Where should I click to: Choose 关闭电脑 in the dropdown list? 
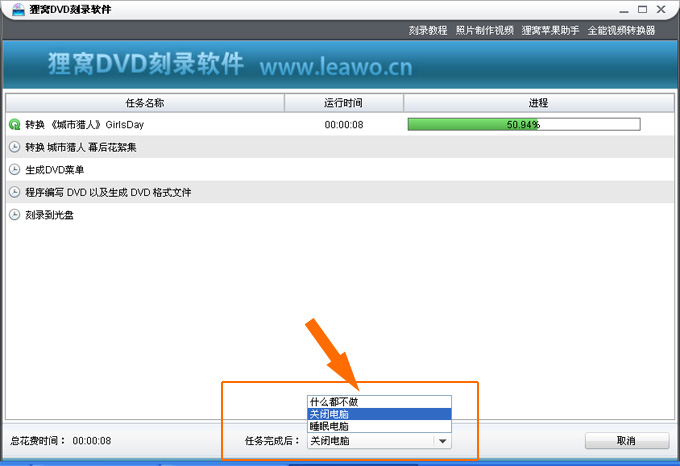379,414
